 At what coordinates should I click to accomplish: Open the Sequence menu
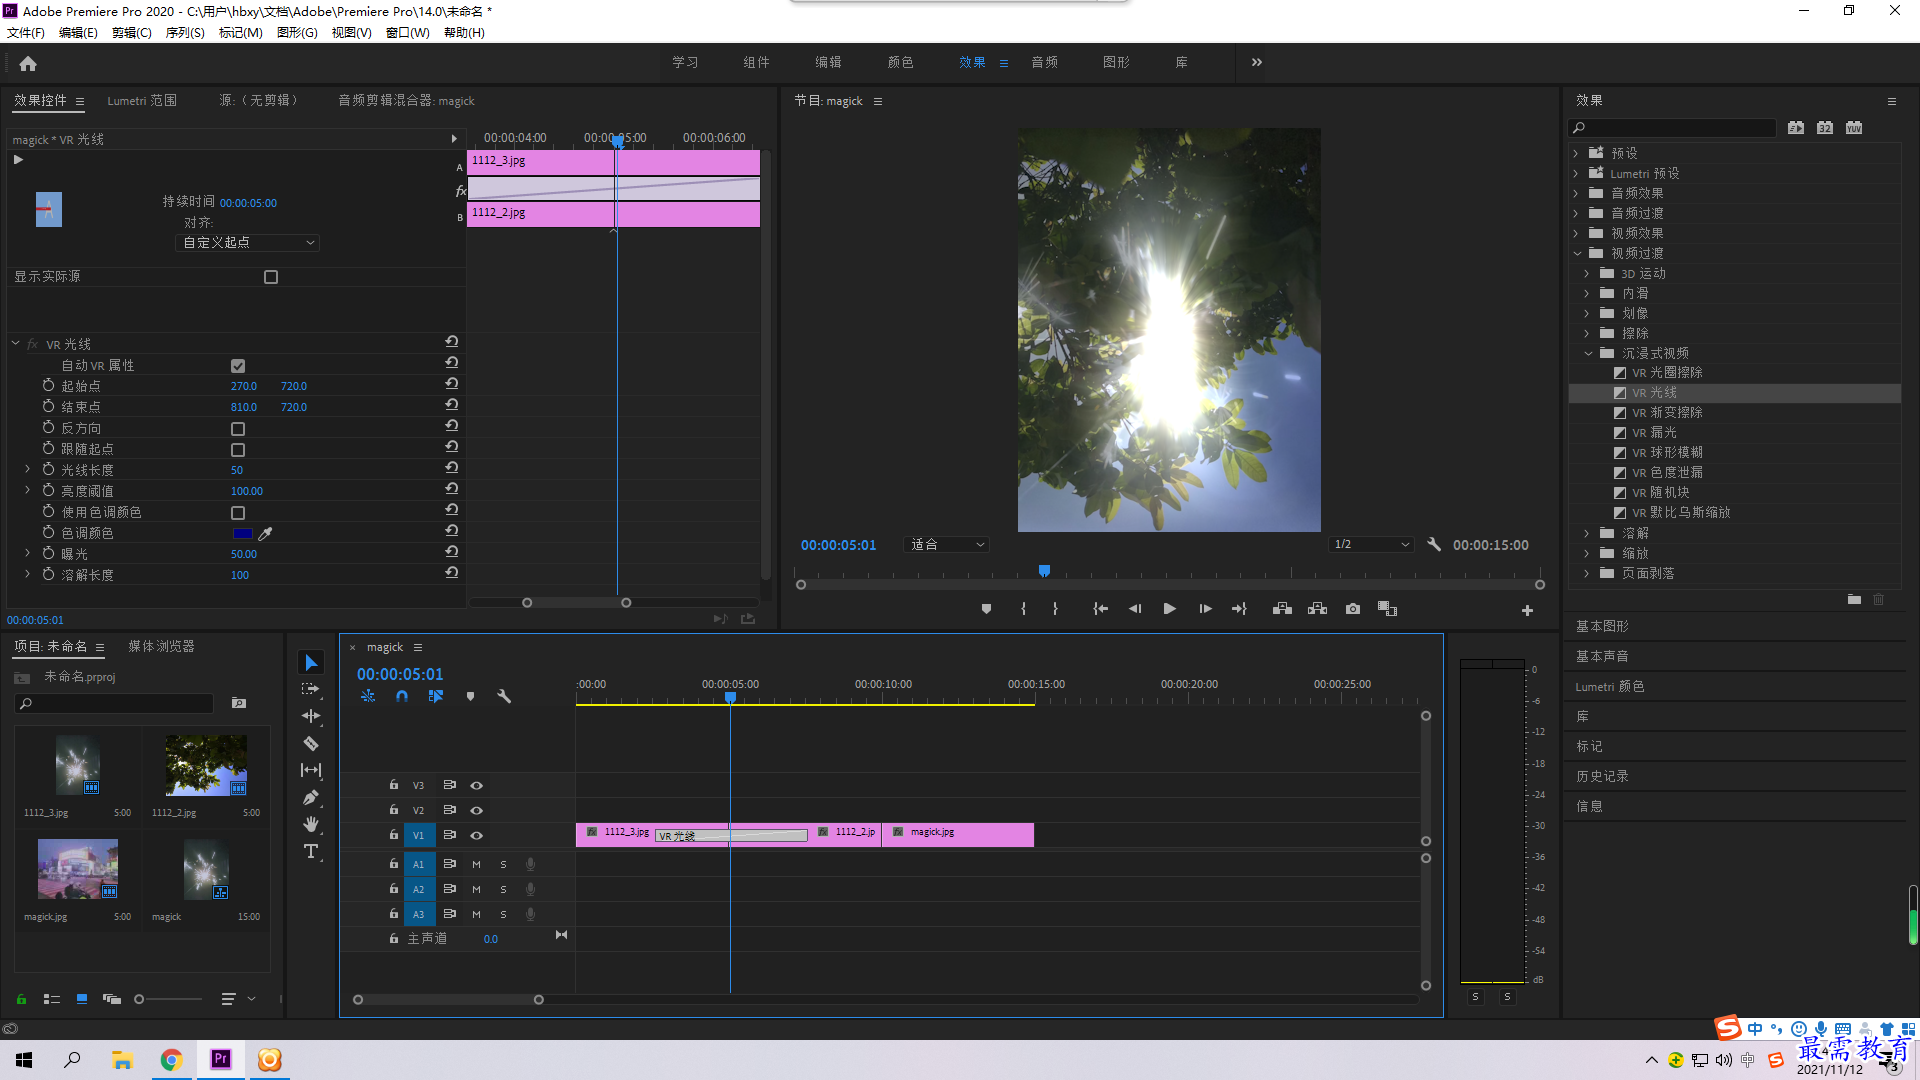185,33
